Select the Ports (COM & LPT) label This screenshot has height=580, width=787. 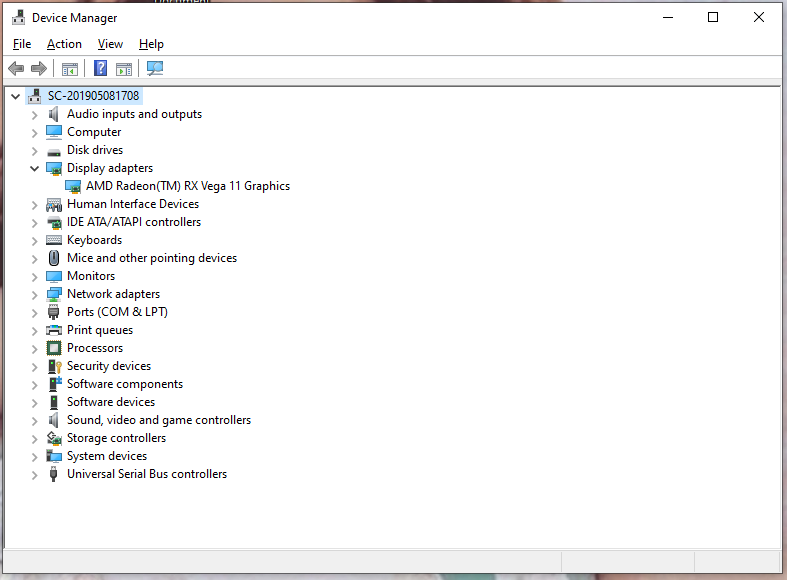(x=117, y=312)
